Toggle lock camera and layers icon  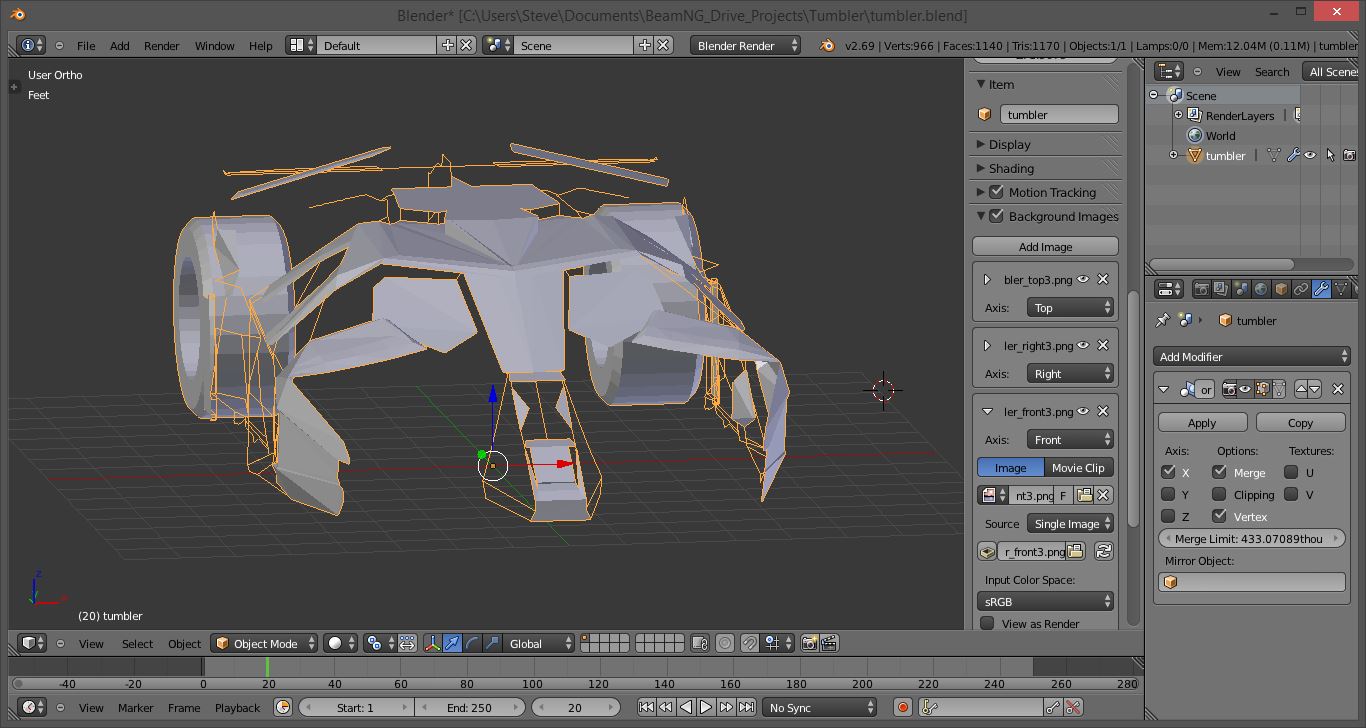pos(700,643)
